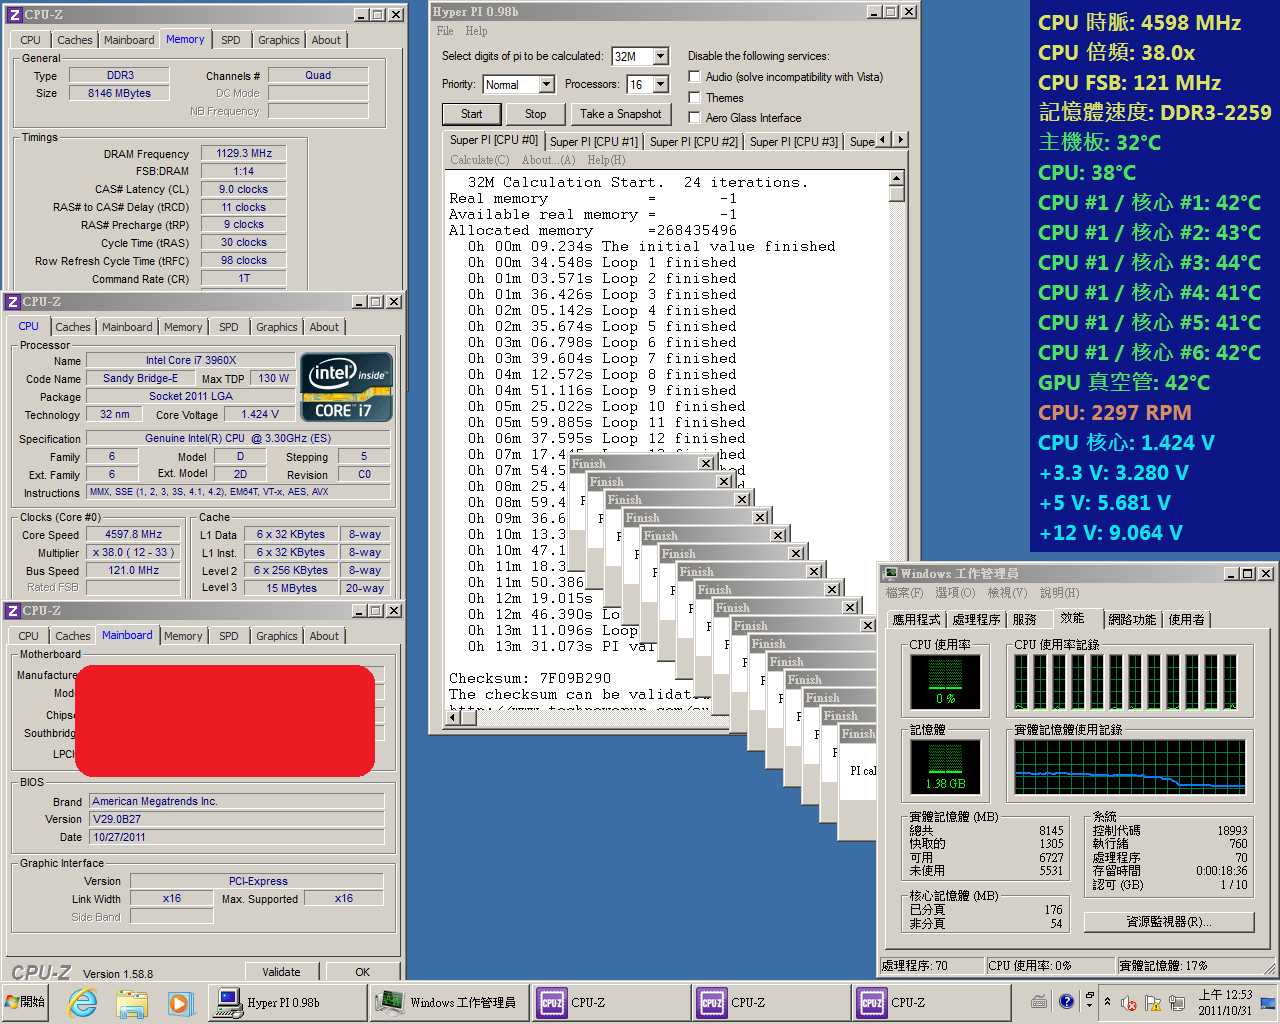This screenshot has height=1024, width=1280.
Task: Click the Intel Core i7 inside logo
Action: [x=347, y=387]
